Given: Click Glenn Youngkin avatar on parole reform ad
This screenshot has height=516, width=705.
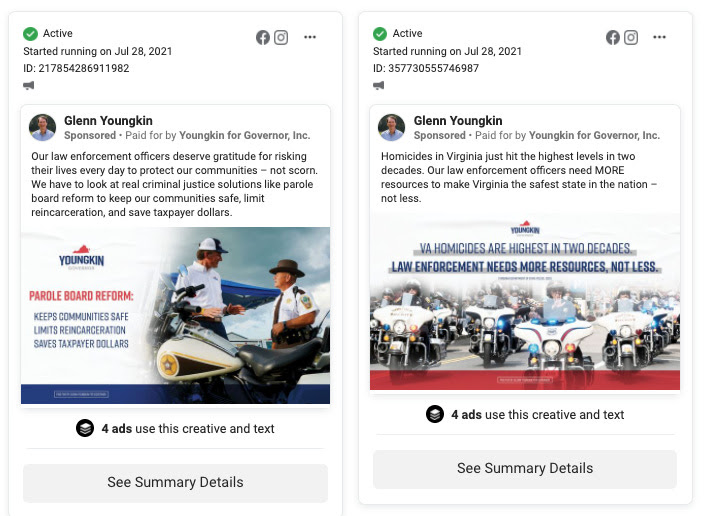Looking at the screenshot, I should tap(43, 128).
